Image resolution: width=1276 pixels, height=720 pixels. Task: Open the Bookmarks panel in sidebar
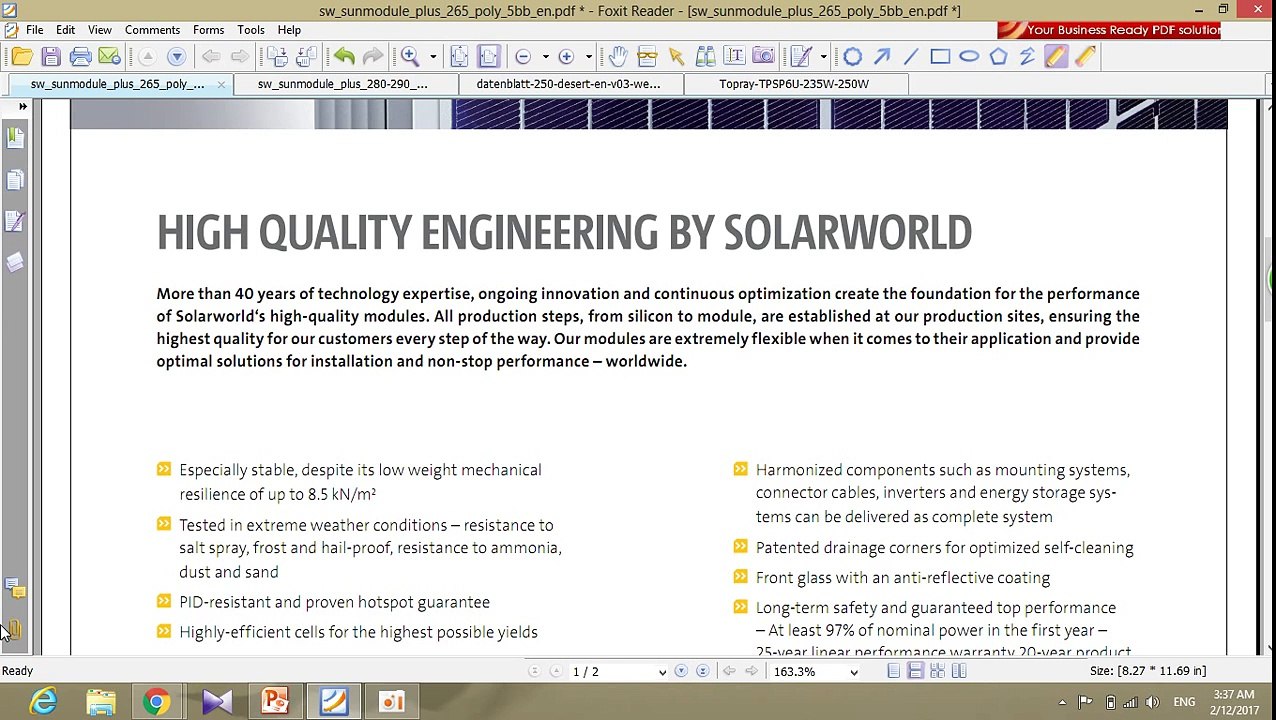tap(15, 136)
